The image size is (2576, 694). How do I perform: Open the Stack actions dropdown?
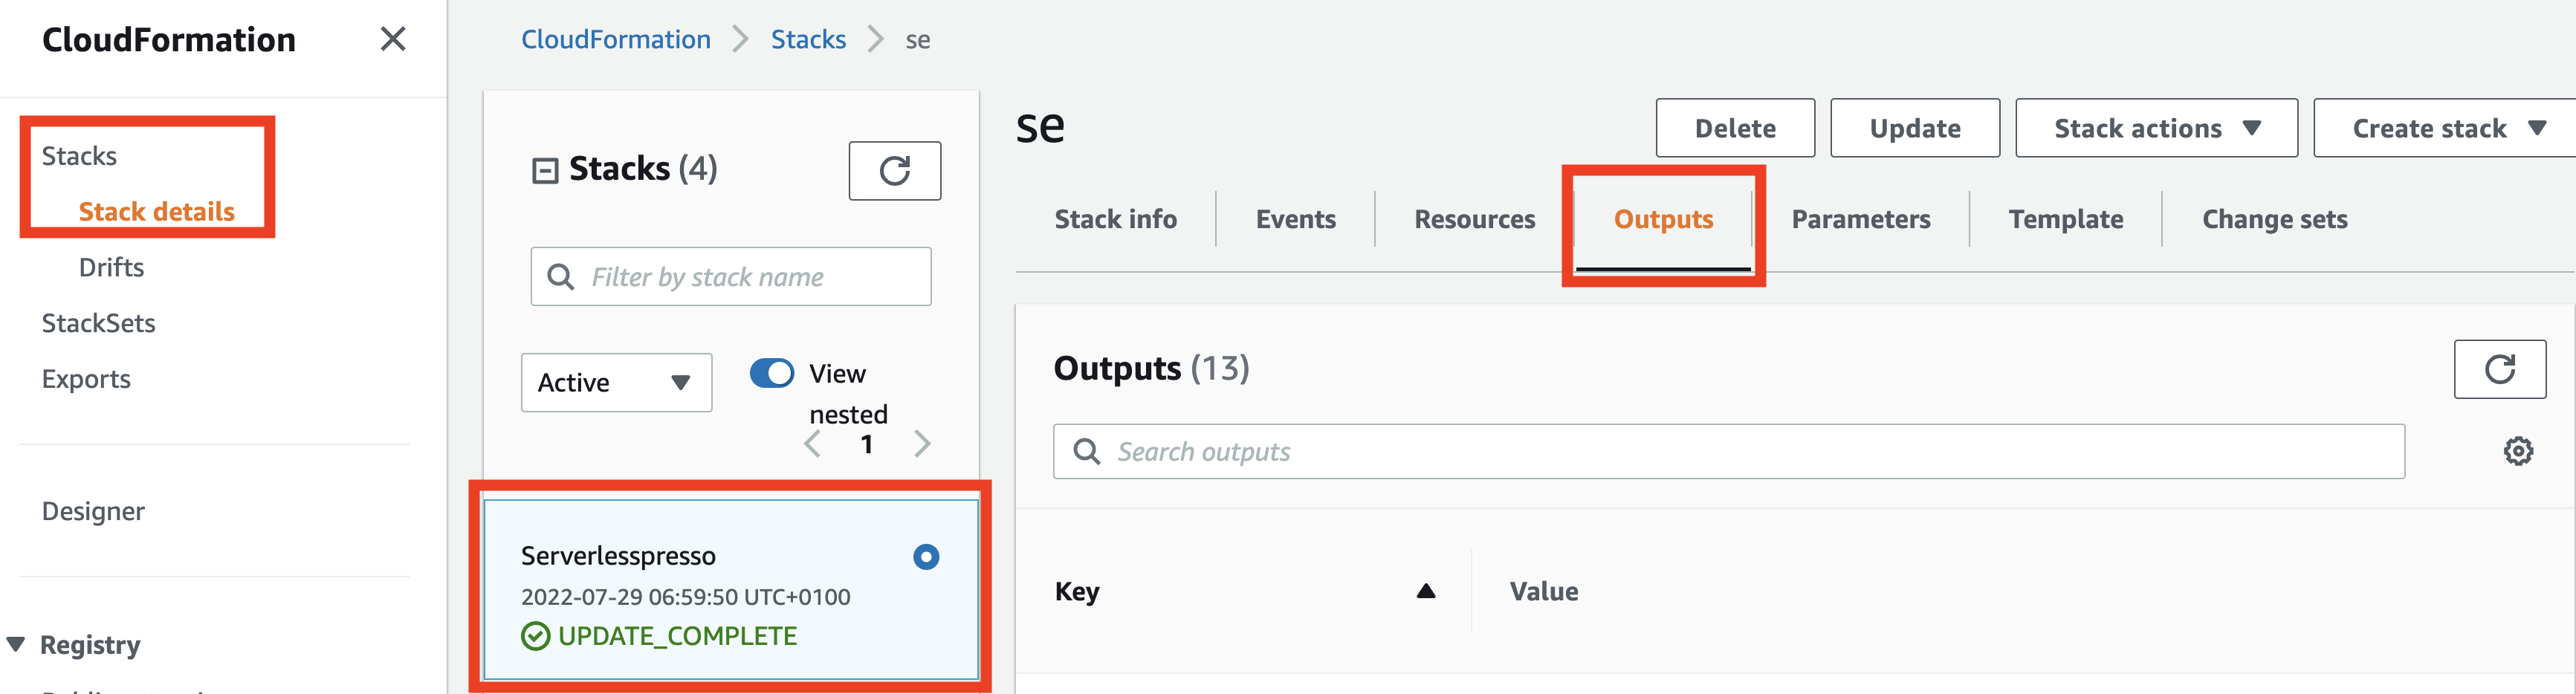pos(2155,128)
